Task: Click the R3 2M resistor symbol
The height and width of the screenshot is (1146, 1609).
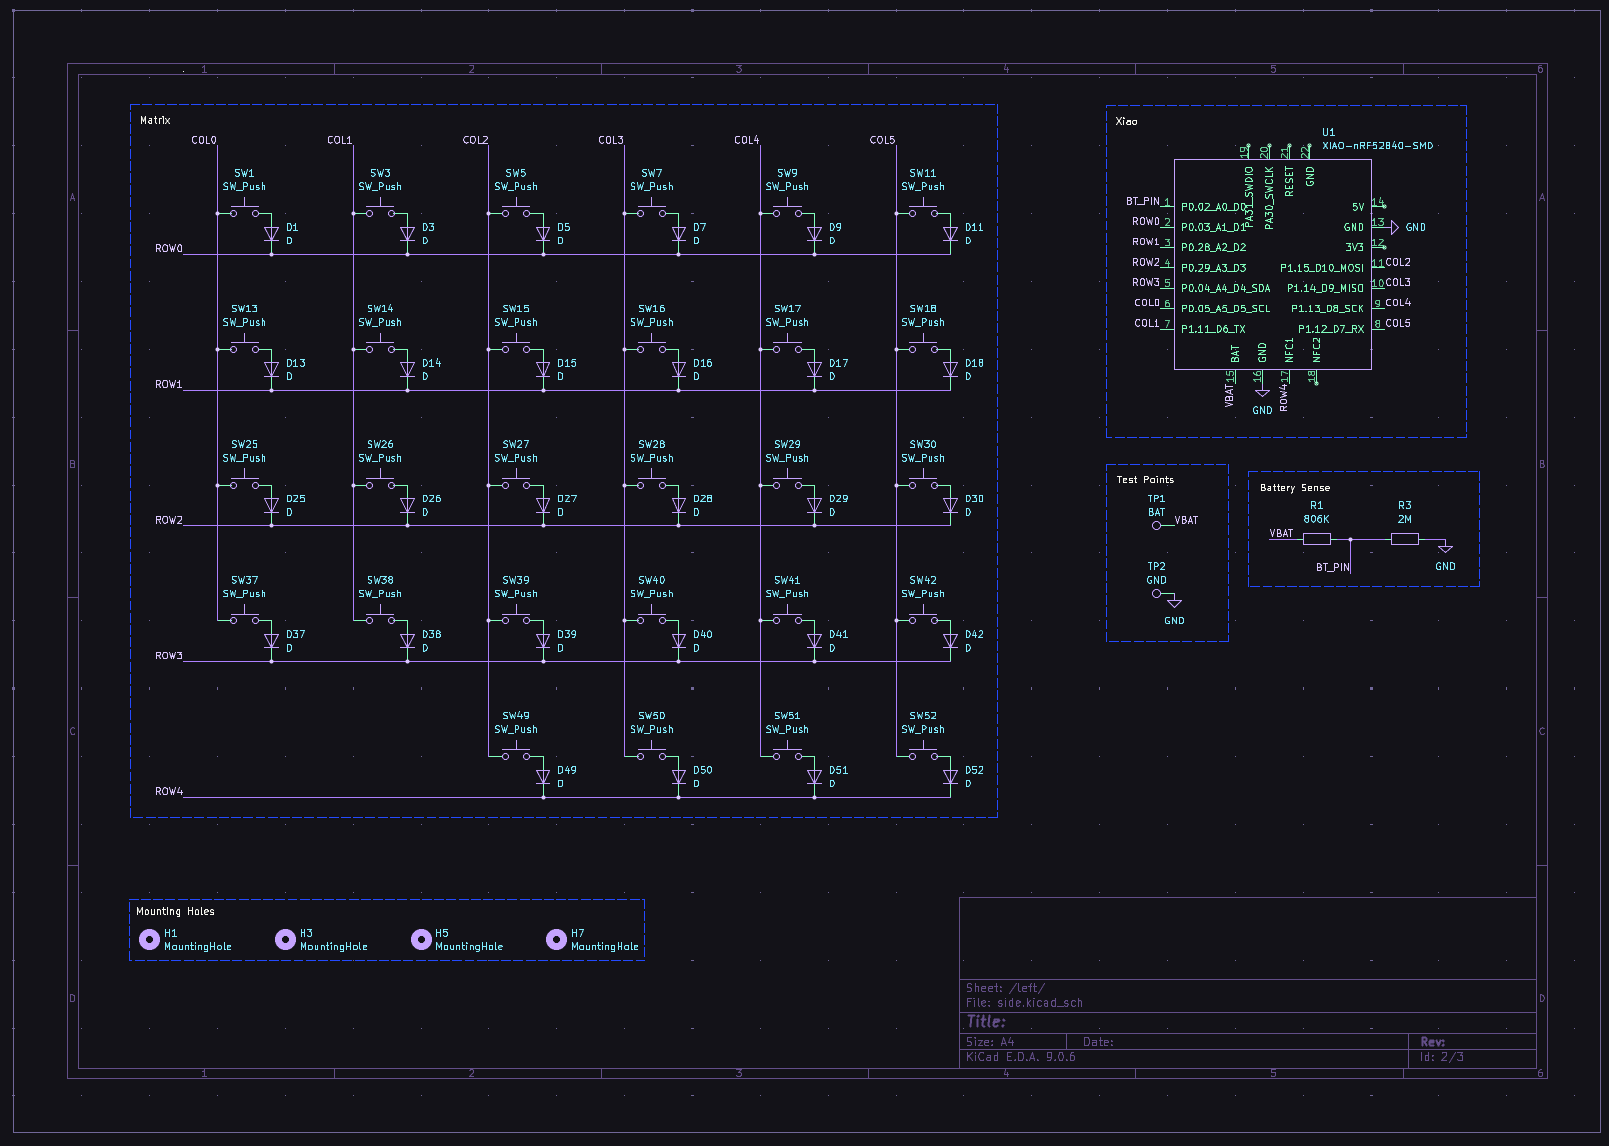Action: tap(1405, 539)
